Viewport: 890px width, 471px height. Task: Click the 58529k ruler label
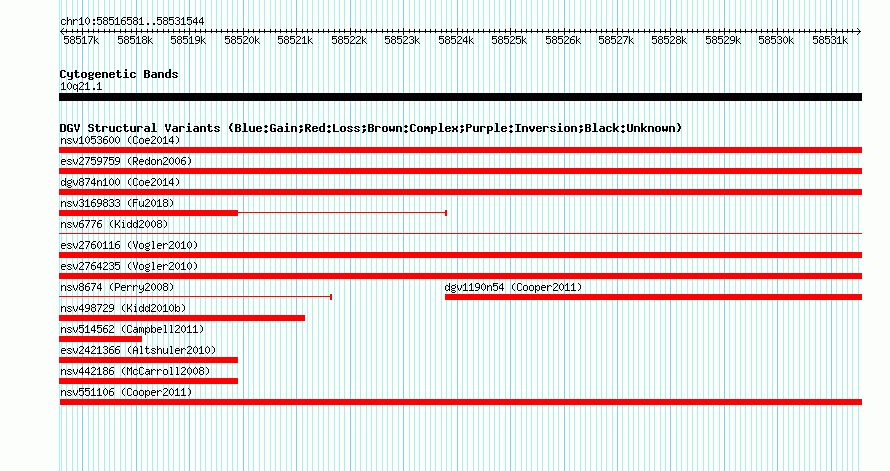click(x=723, y=40)
